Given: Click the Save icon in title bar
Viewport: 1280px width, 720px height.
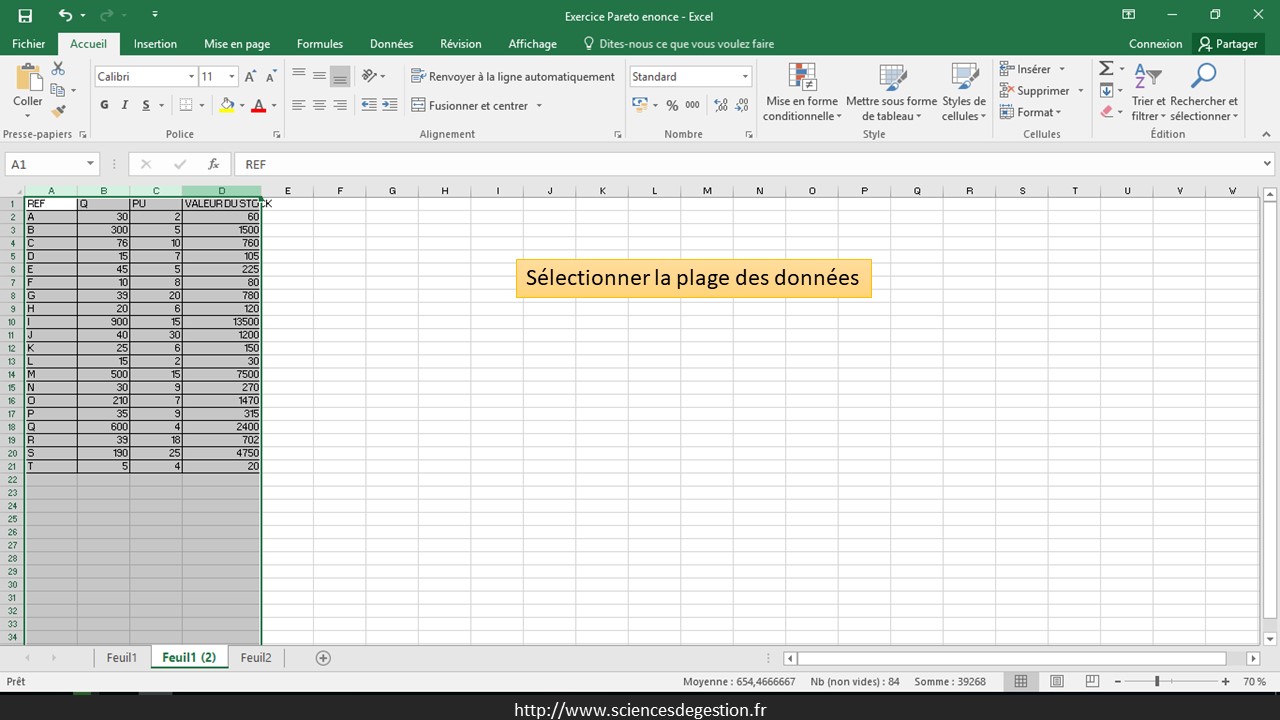Looking at the screenshot, I should 25,15.
